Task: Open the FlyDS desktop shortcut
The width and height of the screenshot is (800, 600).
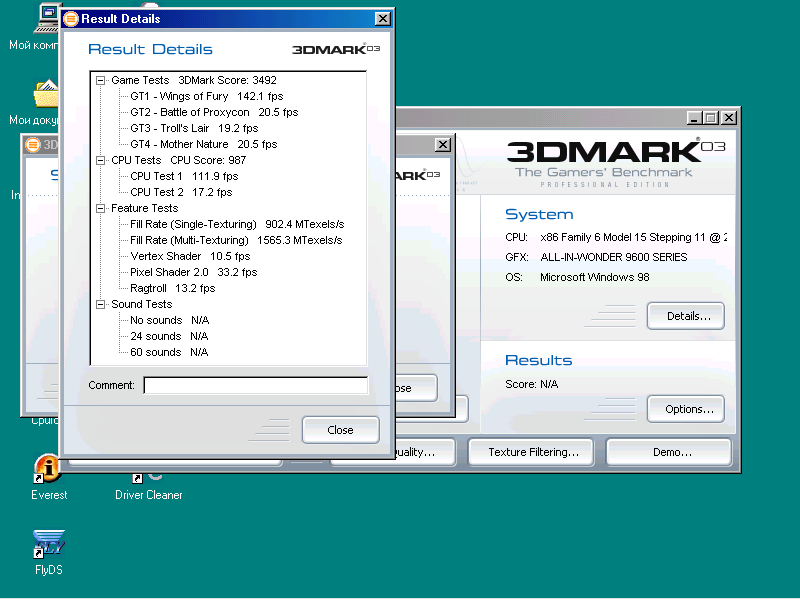Action: [x=48, y=545]
